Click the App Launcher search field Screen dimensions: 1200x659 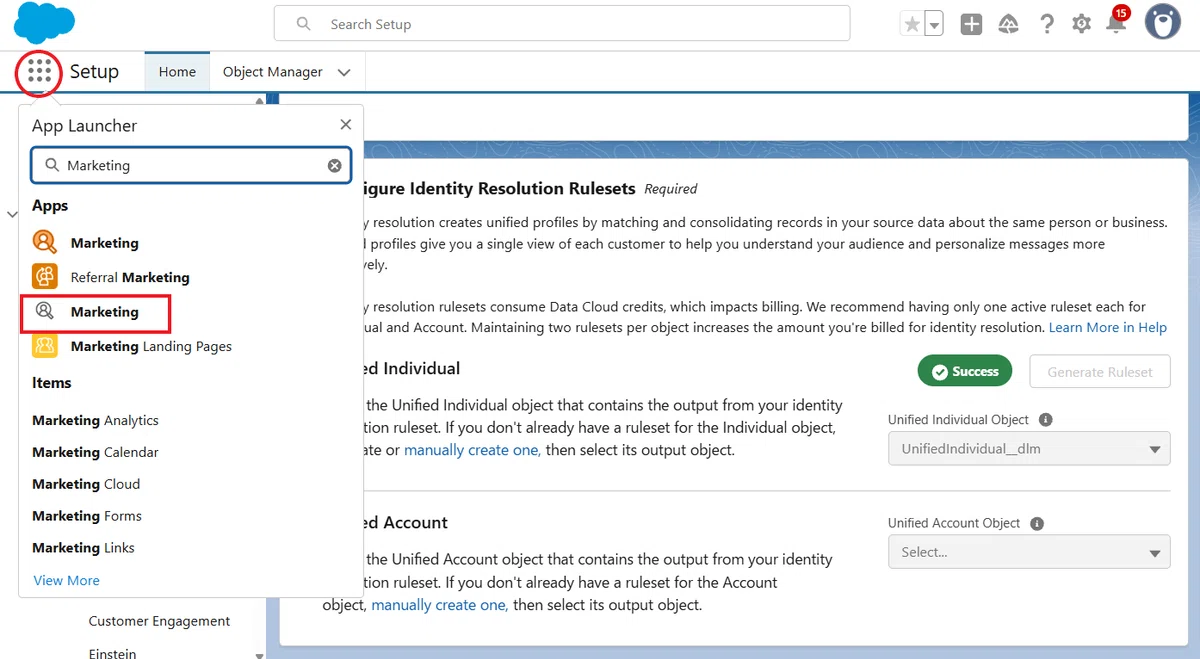click(190, 166)
